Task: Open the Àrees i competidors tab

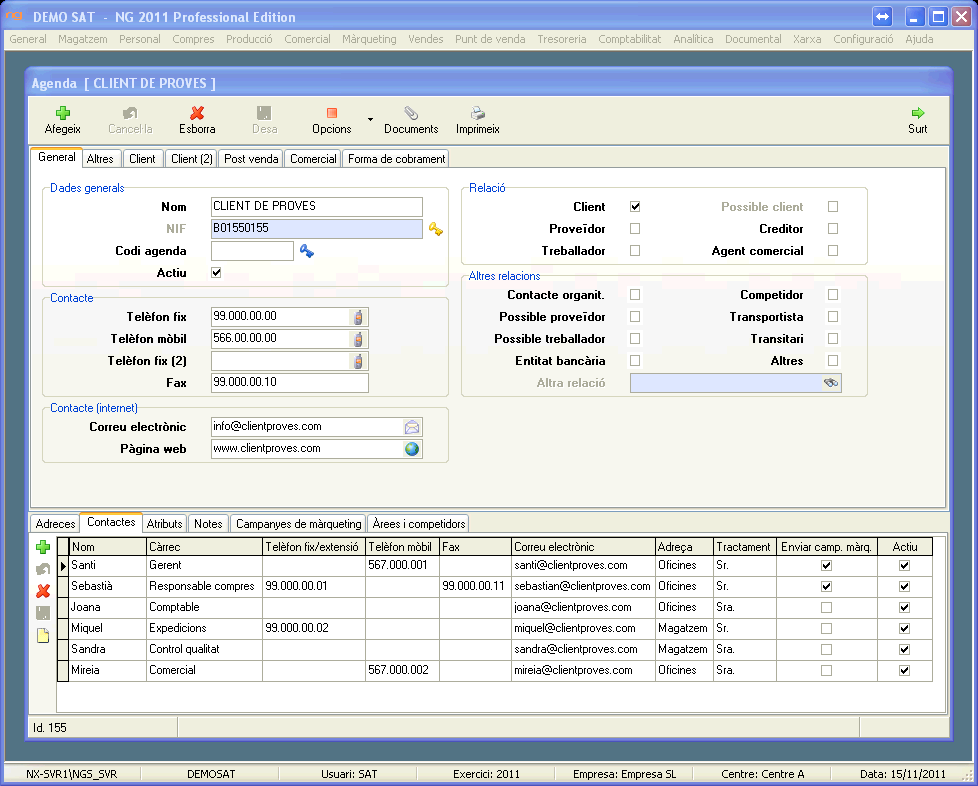Action: [419, 524]
